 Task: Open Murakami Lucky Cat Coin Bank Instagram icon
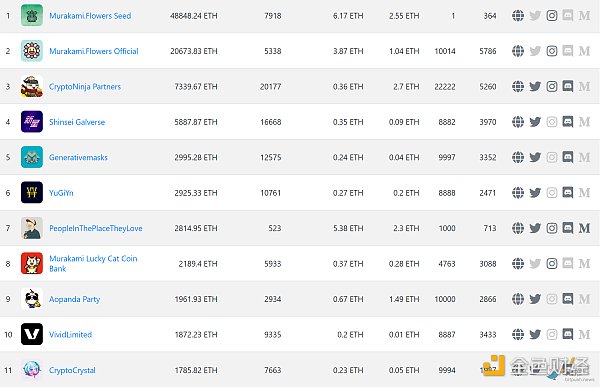pyautogui.click(x=551, y=263)
